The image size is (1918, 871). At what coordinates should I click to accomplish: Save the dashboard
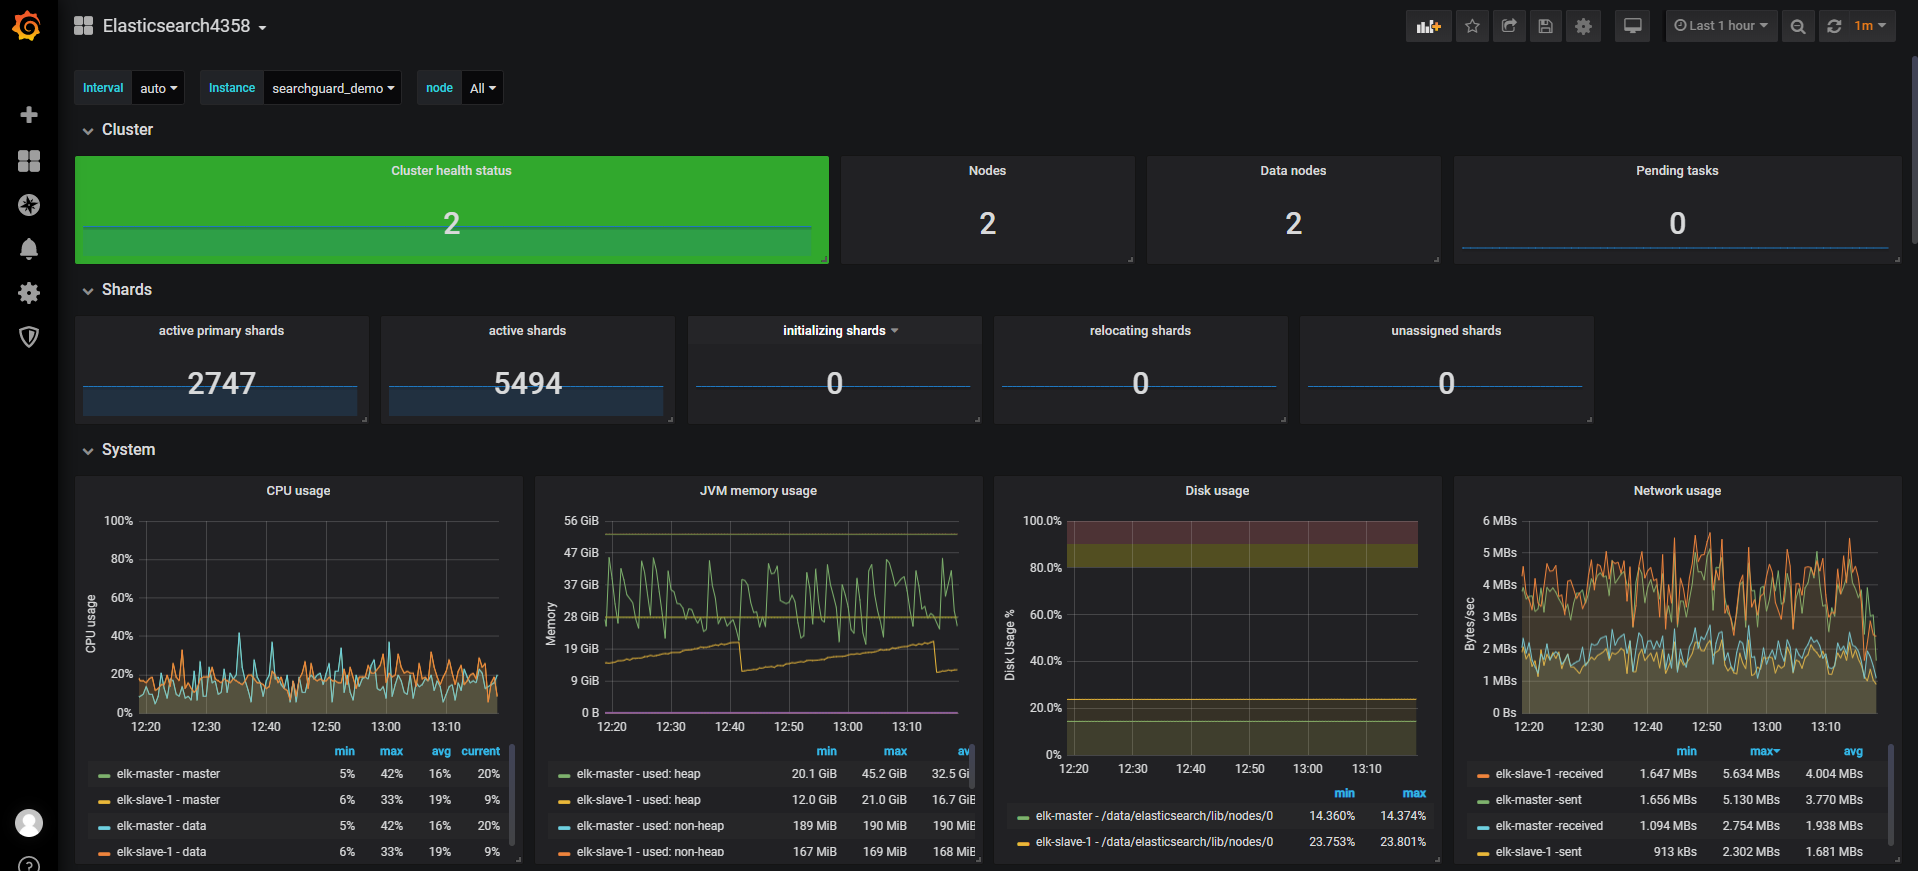pos(1545,26)
